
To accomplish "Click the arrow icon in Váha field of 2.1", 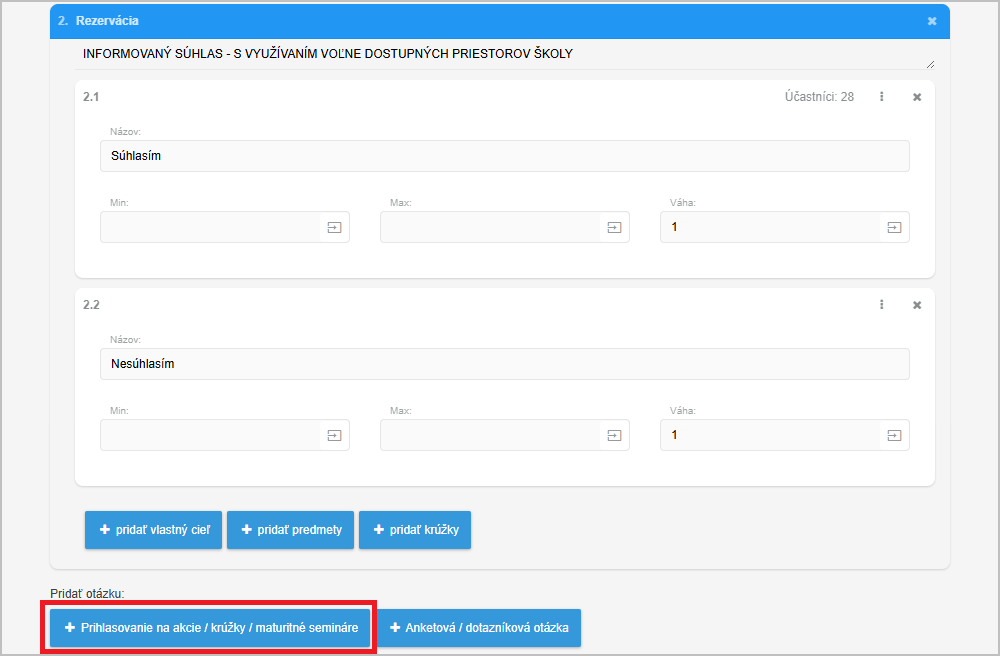I will (x=894, y=227).
